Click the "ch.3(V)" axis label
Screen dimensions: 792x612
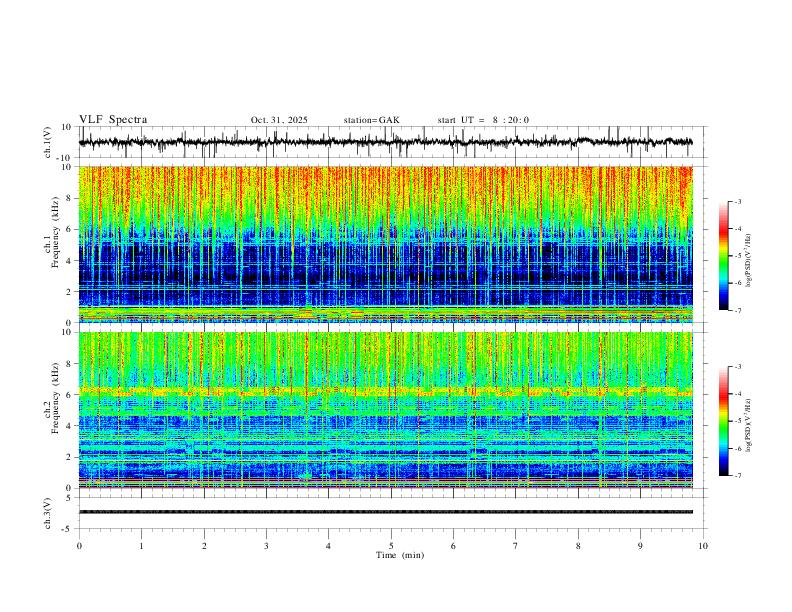coord(48,513)
